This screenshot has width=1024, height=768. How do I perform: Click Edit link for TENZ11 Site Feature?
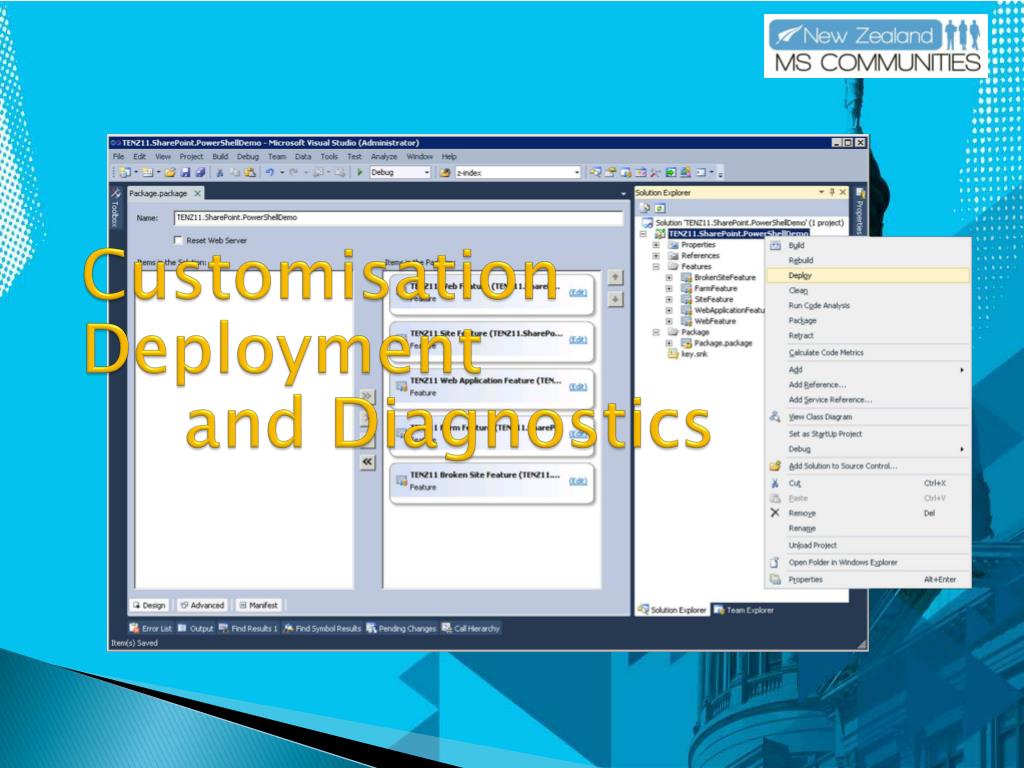tap(577, 340)
